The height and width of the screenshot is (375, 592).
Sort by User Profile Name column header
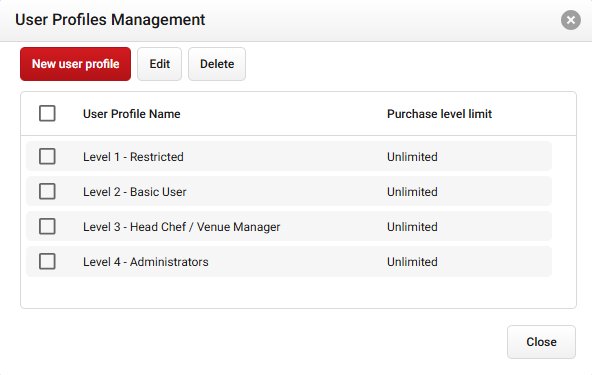pyautogui.click(x=131, y=114)
